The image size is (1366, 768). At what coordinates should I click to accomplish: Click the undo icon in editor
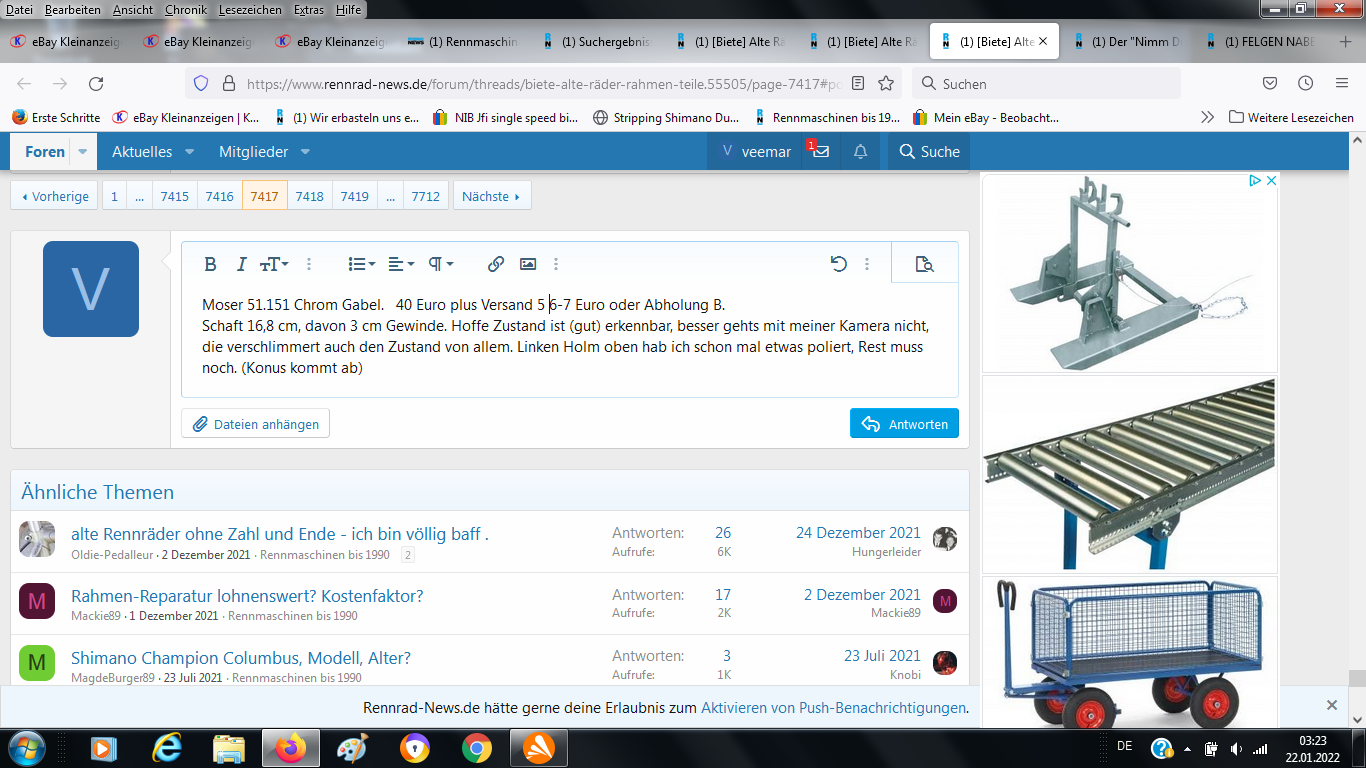click(x=838, y=264)
